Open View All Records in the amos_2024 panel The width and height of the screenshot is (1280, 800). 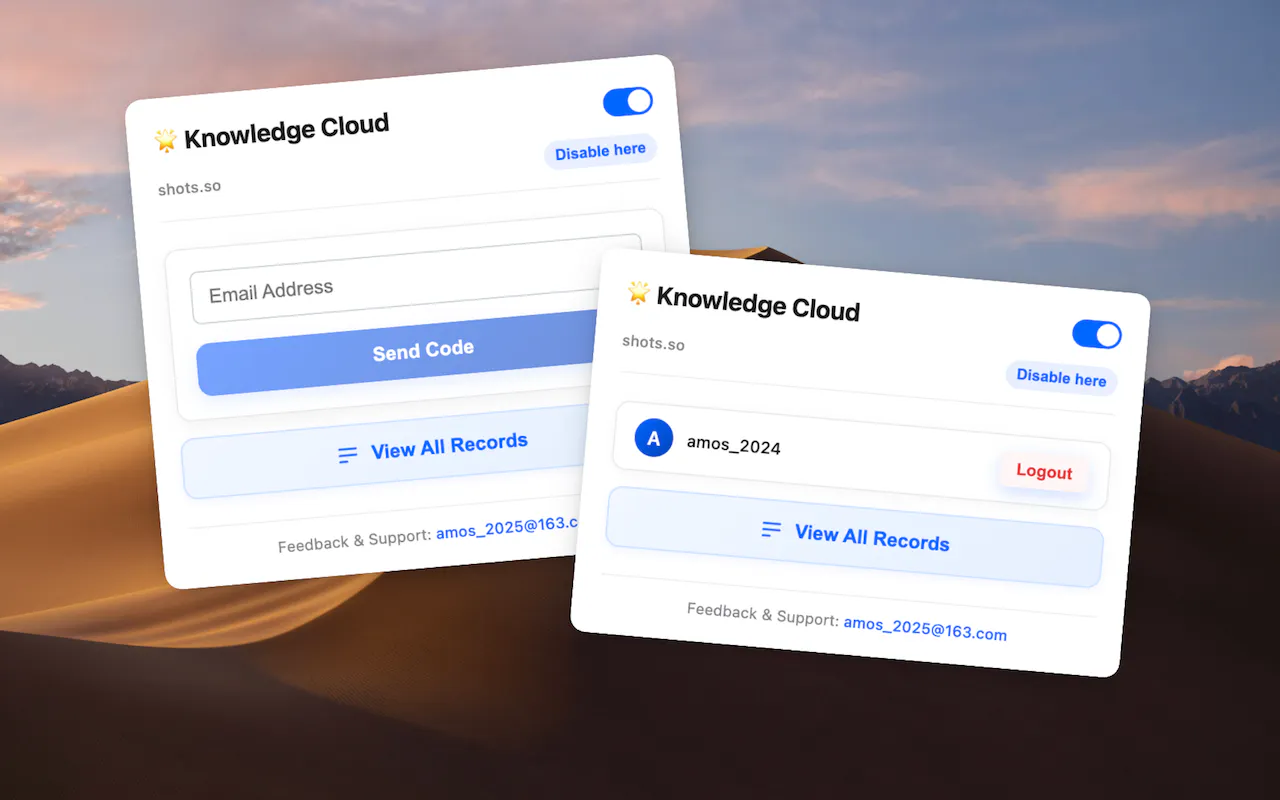tap(855, 537)
